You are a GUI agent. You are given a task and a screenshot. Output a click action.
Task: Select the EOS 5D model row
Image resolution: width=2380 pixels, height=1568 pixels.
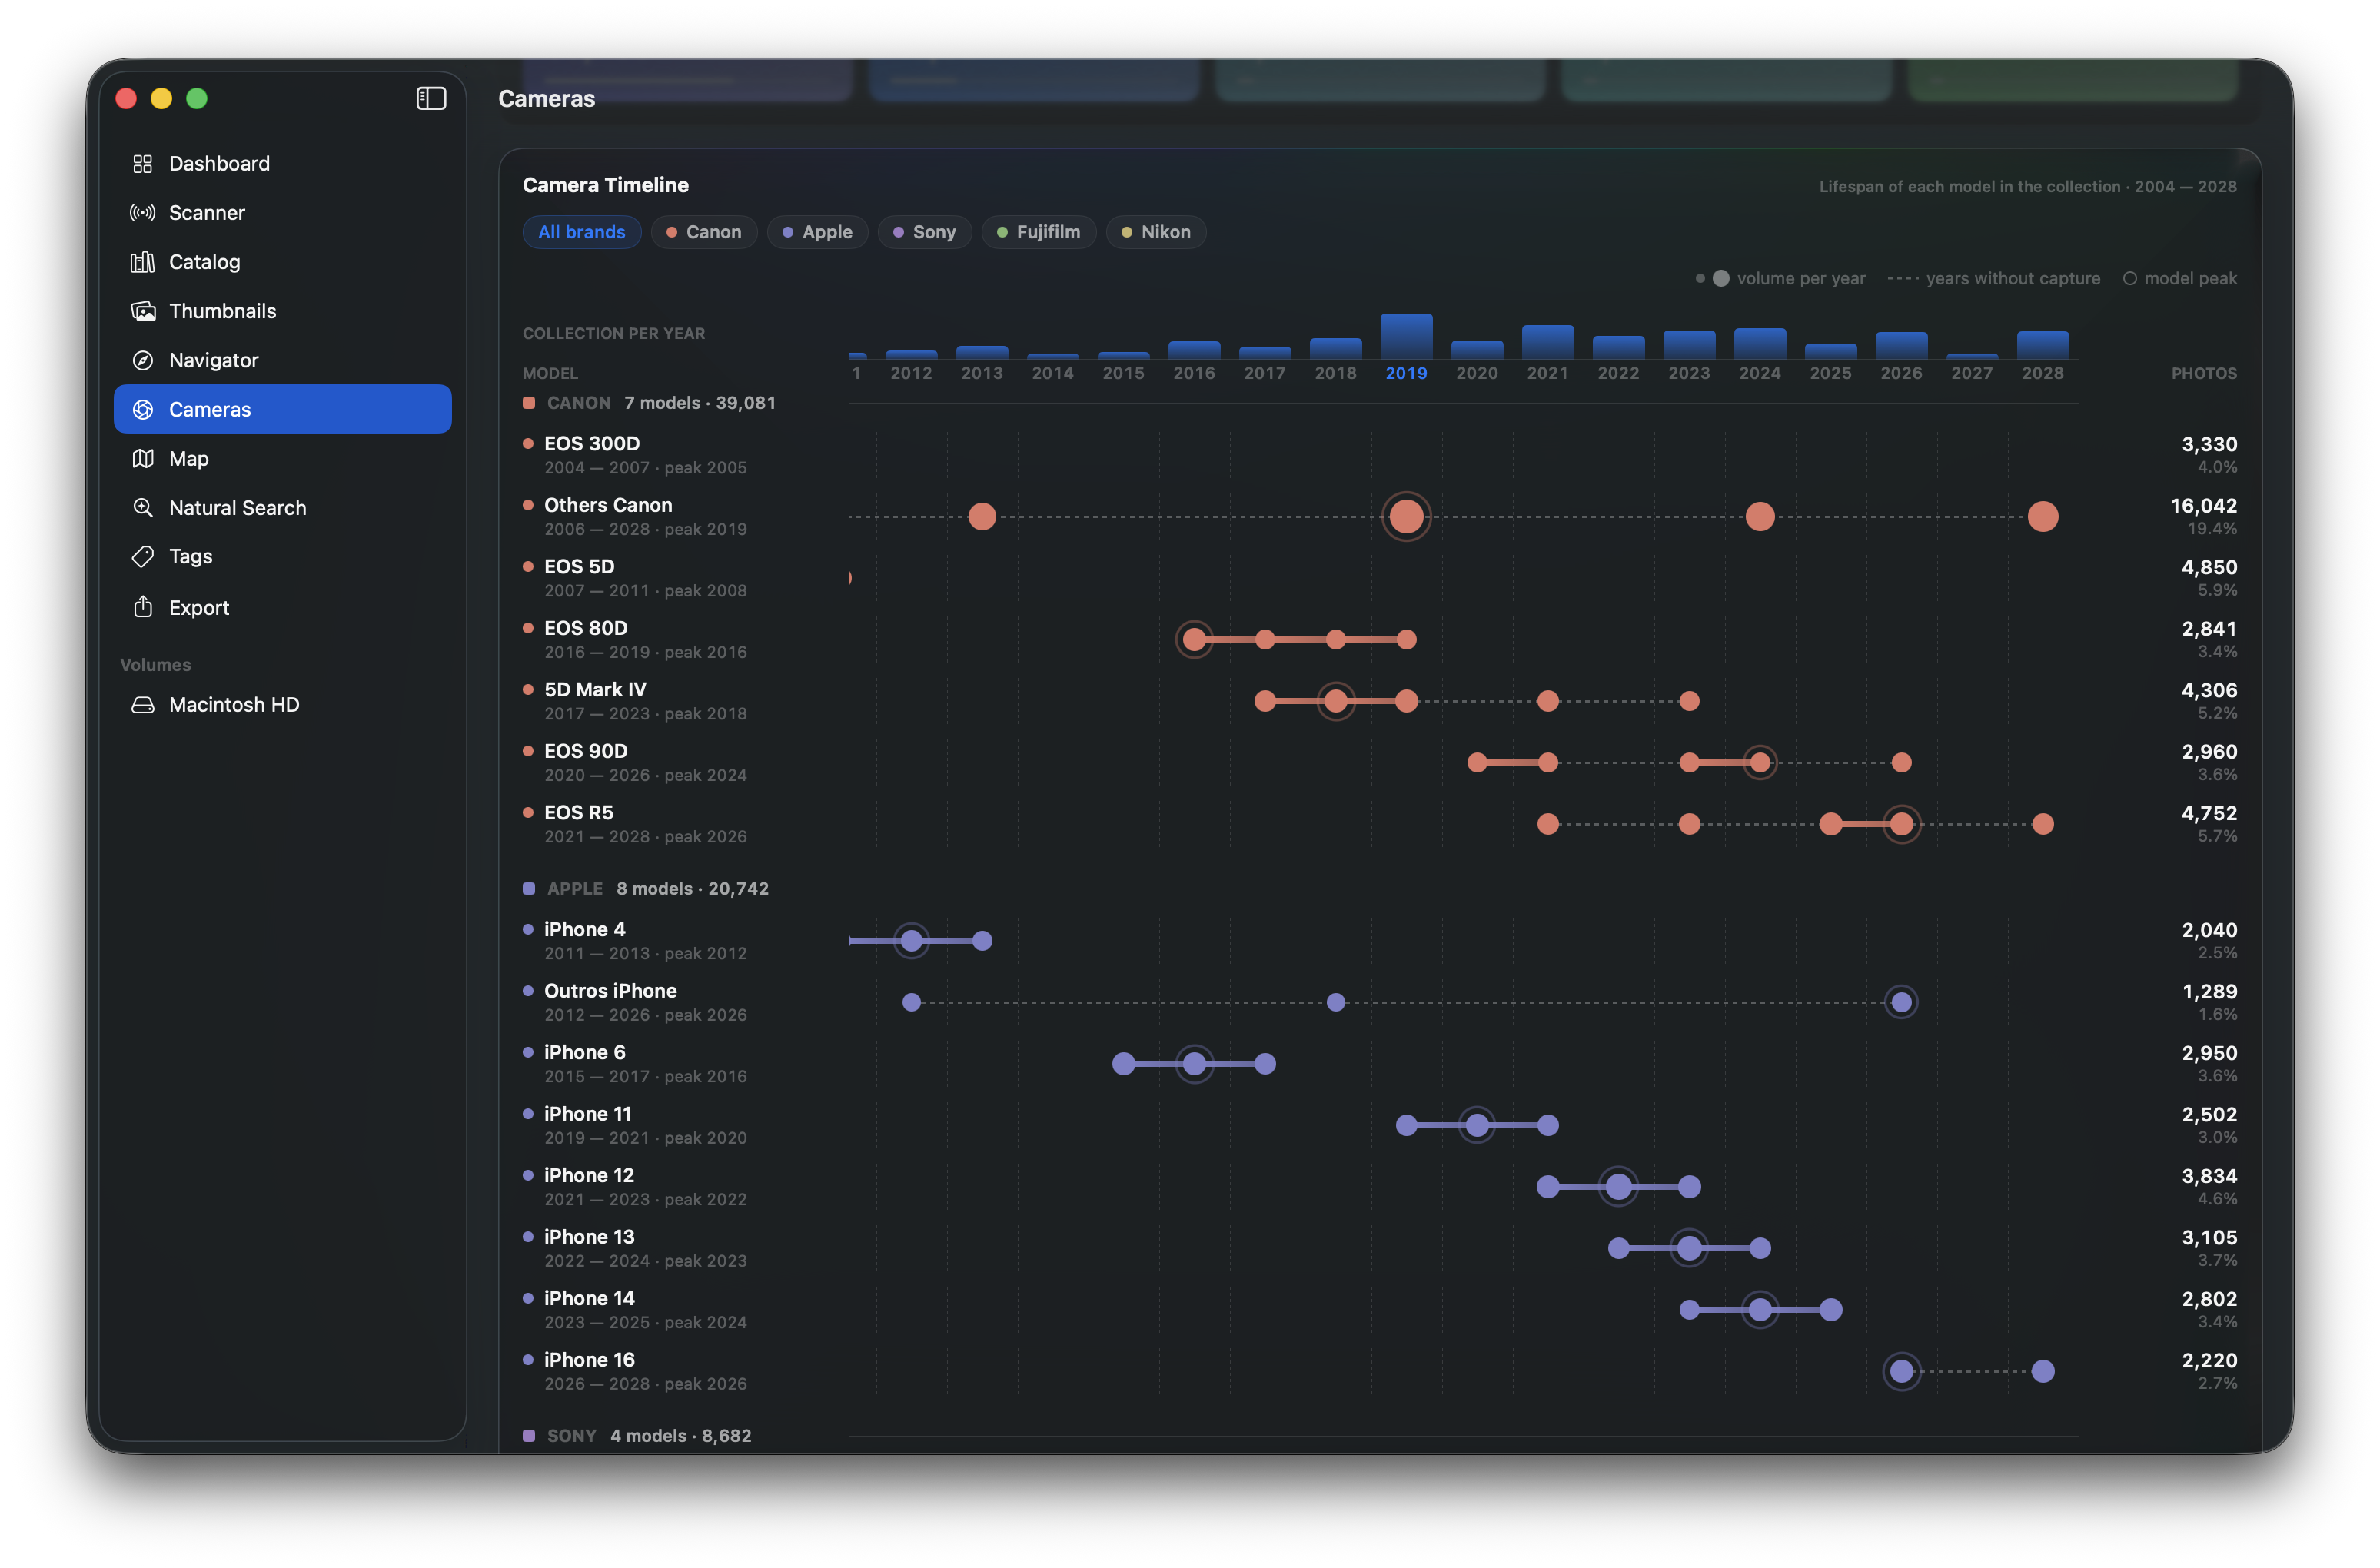click(1380, 578)
